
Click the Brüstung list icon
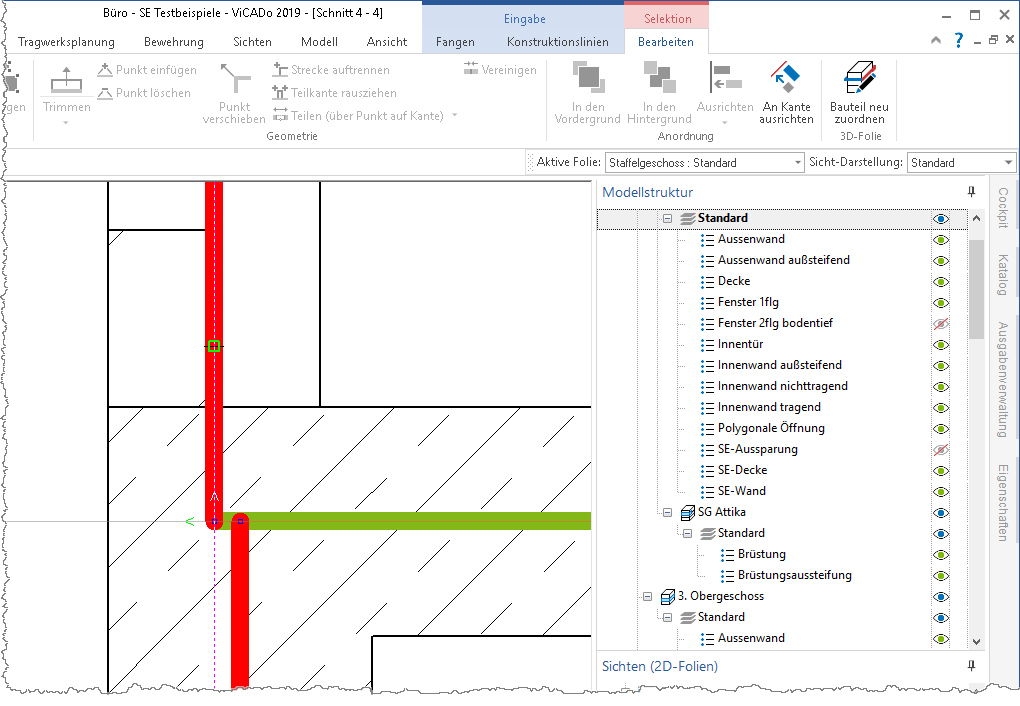tap(727, 554)
